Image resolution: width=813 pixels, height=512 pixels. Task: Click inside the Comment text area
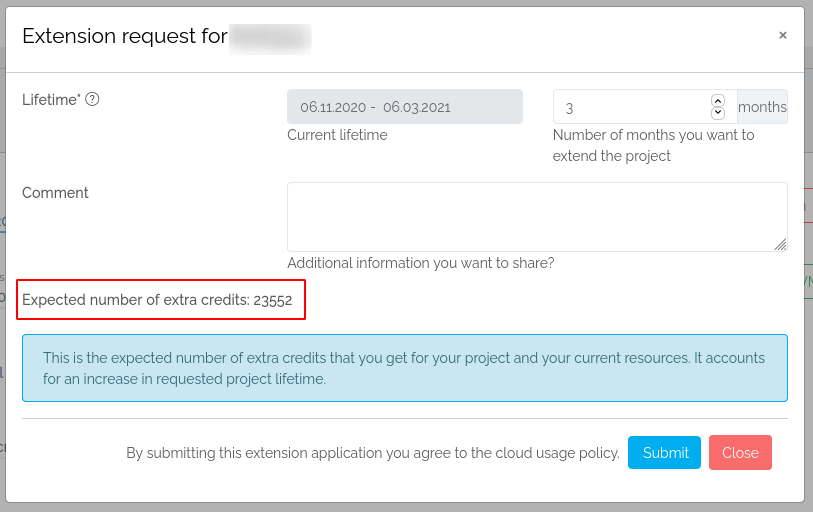536,216
